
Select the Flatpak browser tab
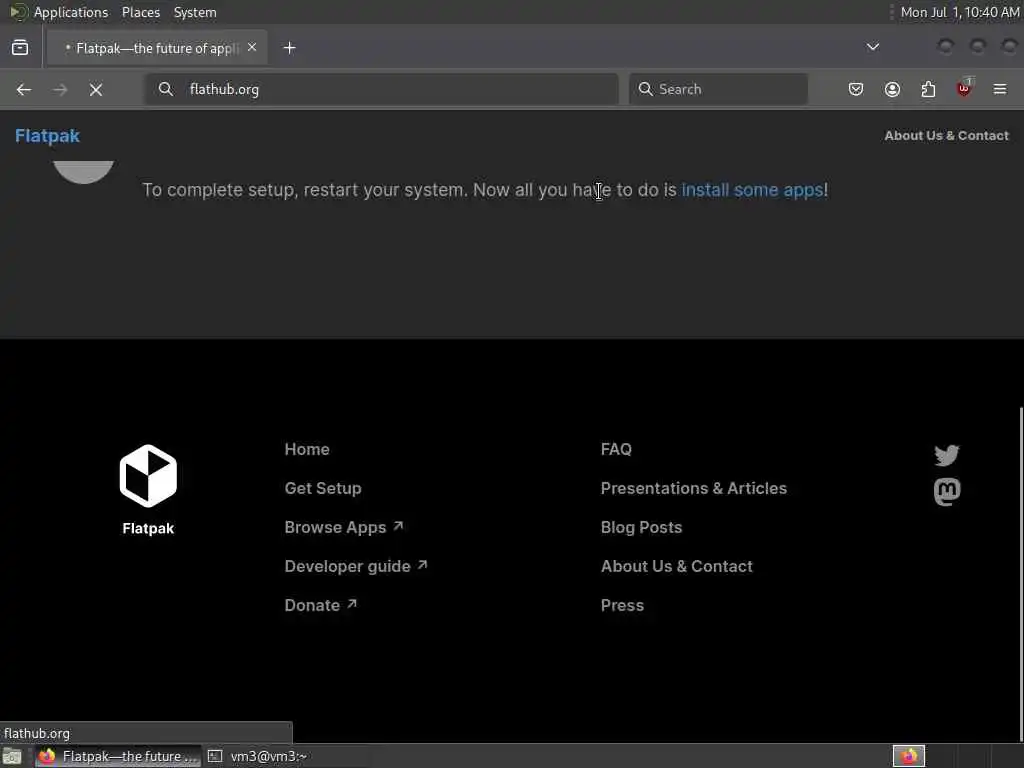(x=157, y=48)
